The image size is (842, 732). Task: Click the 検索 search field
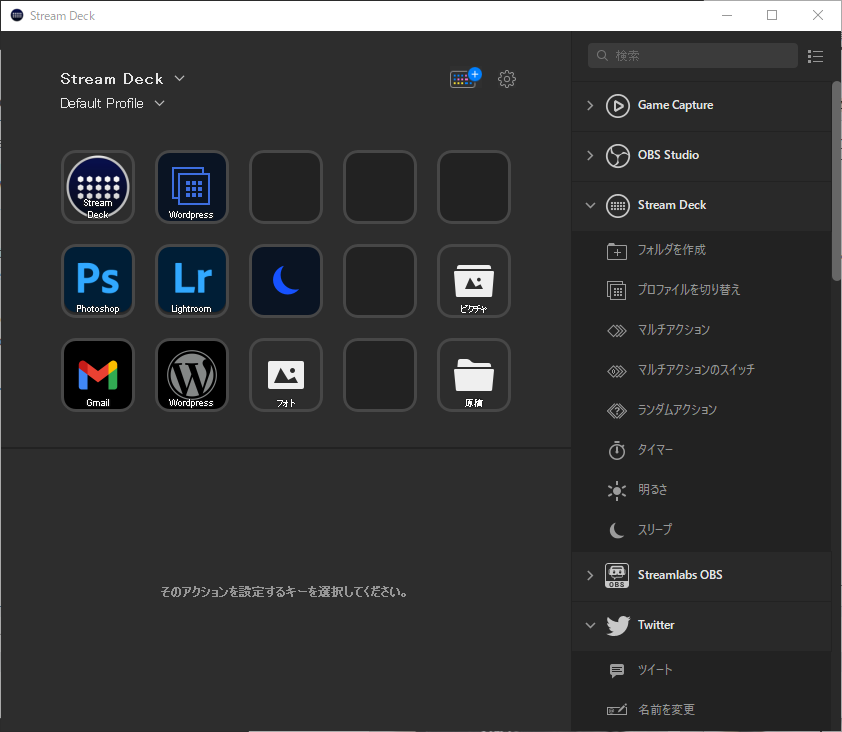(x=693, y=56)
